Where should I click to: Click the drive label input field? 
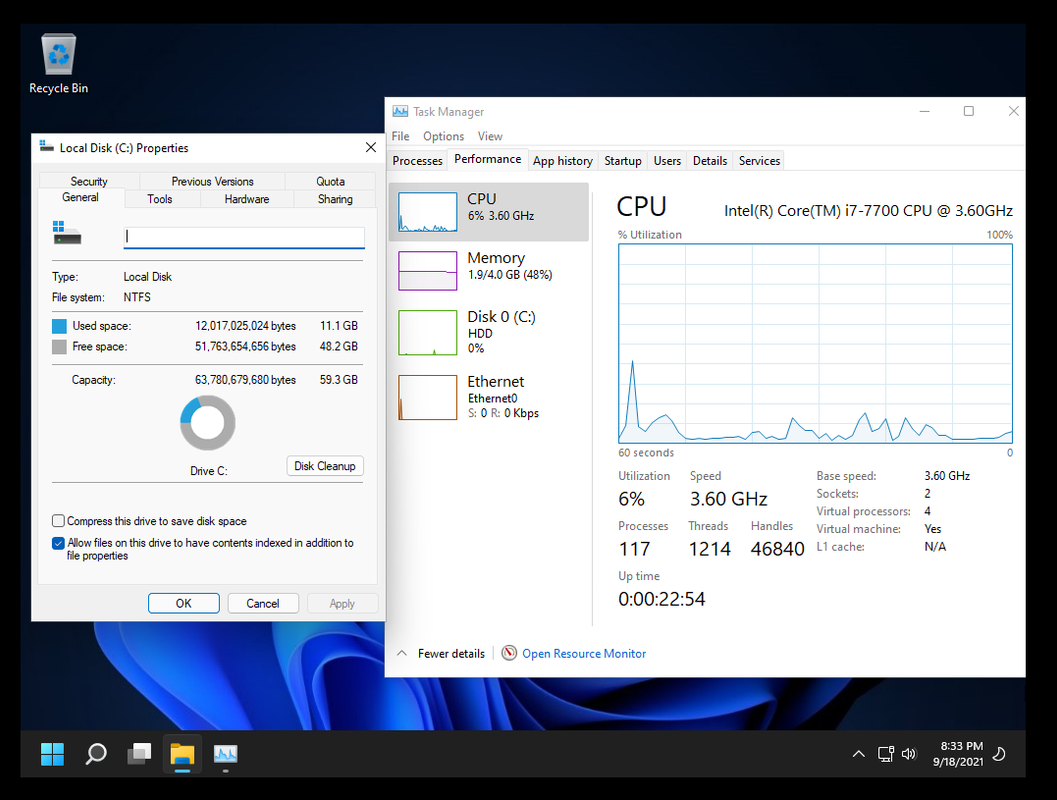point(244,237)
